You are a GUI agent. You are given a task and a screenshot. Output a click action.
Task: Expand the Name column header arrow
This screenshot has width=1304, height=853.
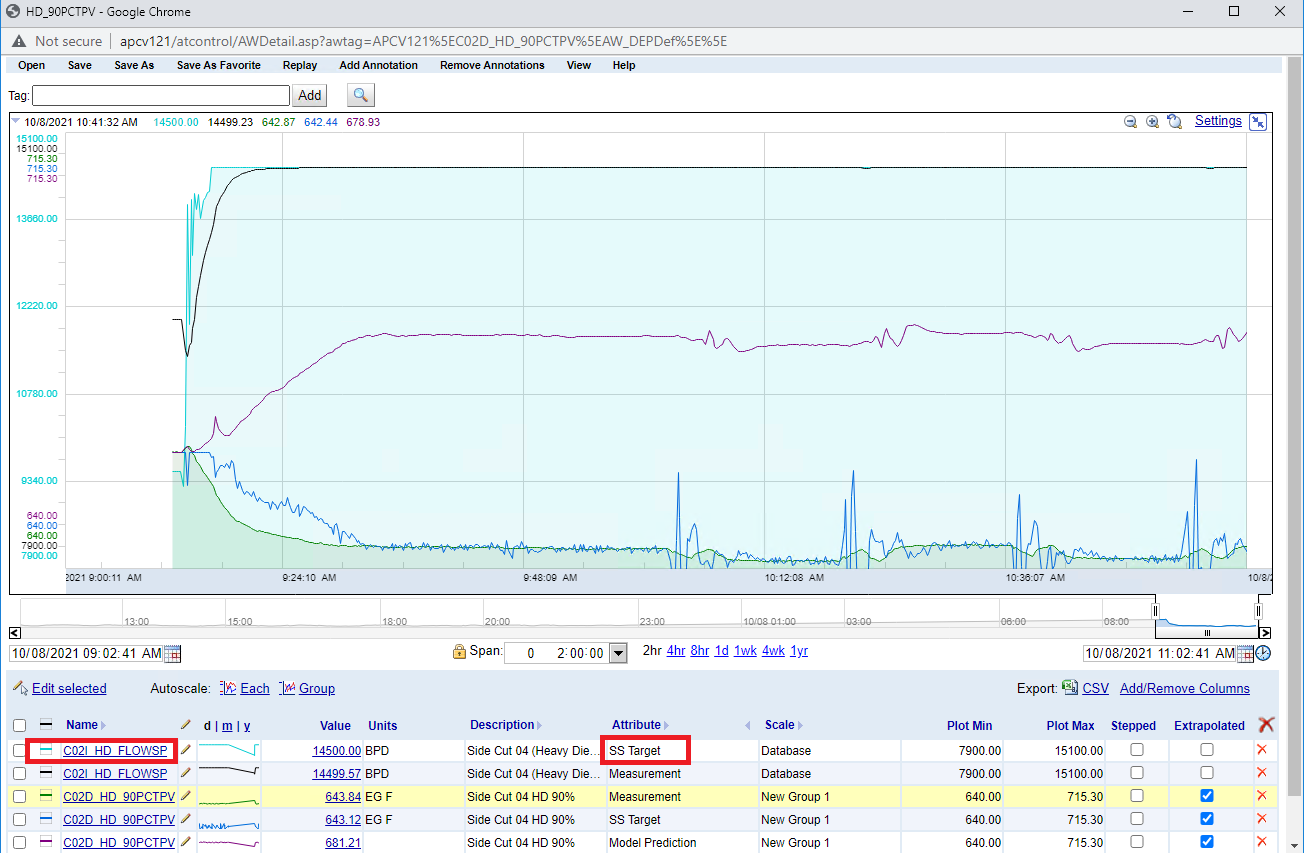(x=103, y=726)
